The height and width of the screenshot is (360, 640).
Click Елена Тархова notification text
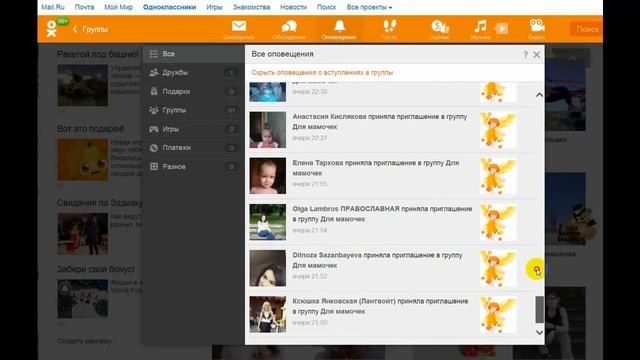[x=376, y=168]
